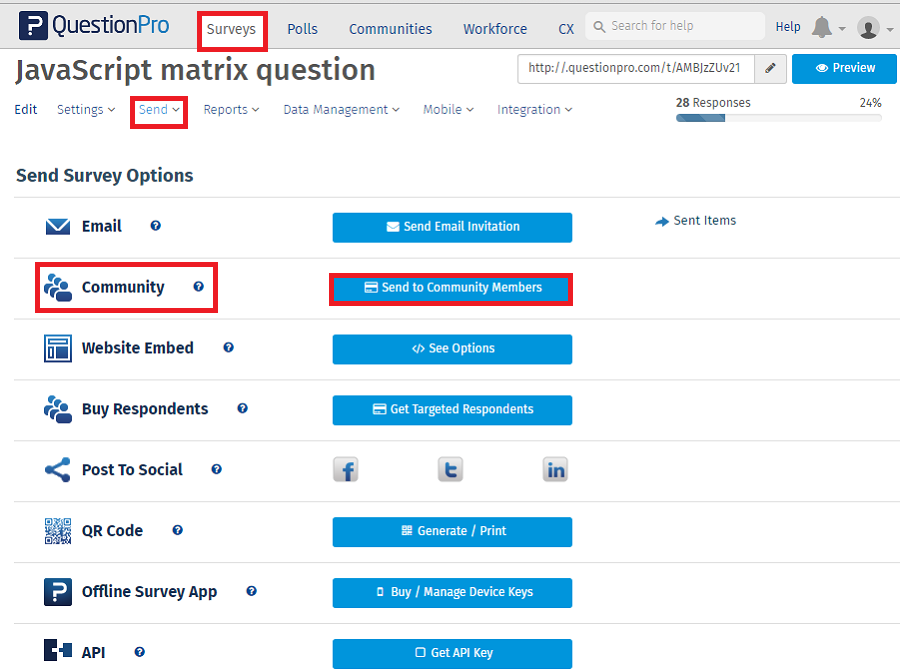
Task: Click the search magnifier icon
Action: 599,26
